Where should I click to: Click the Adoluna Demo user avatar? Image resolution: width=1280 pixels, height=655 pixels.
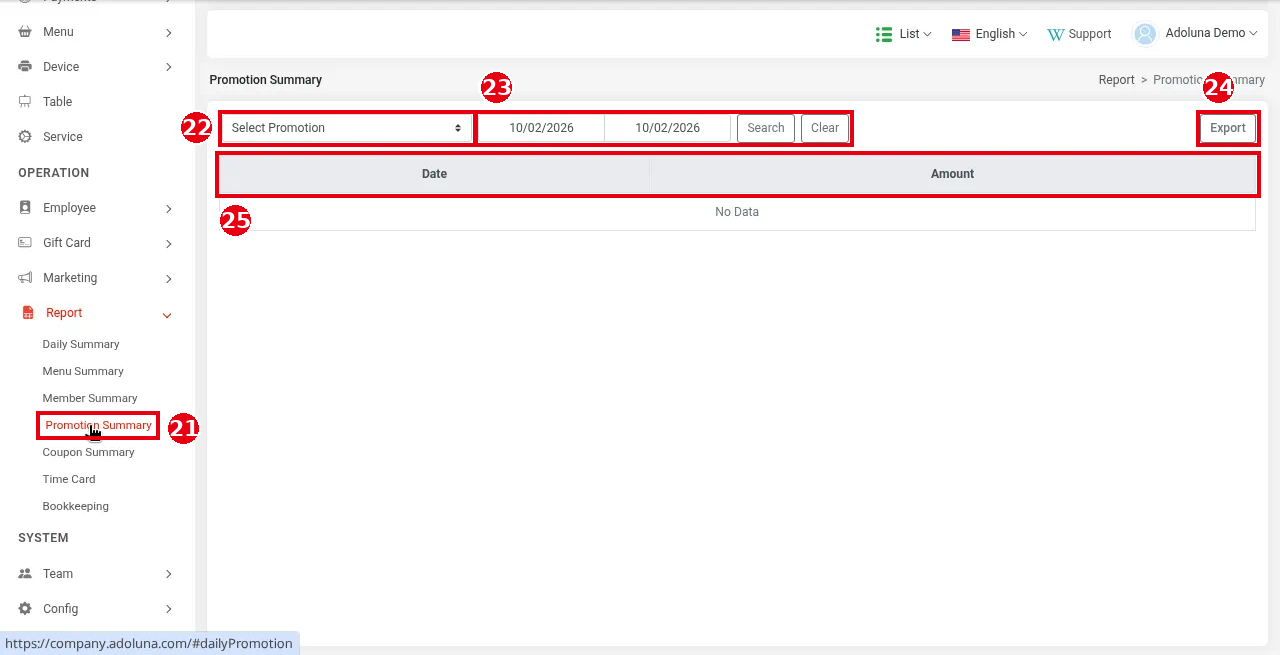coord(1145,34)
